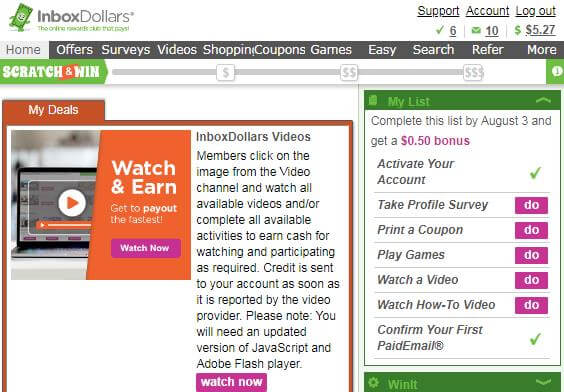This screenshot has height=392, width=564.
Task: Select the double-dollar scratch milestone marker
Action: [349, 73]
